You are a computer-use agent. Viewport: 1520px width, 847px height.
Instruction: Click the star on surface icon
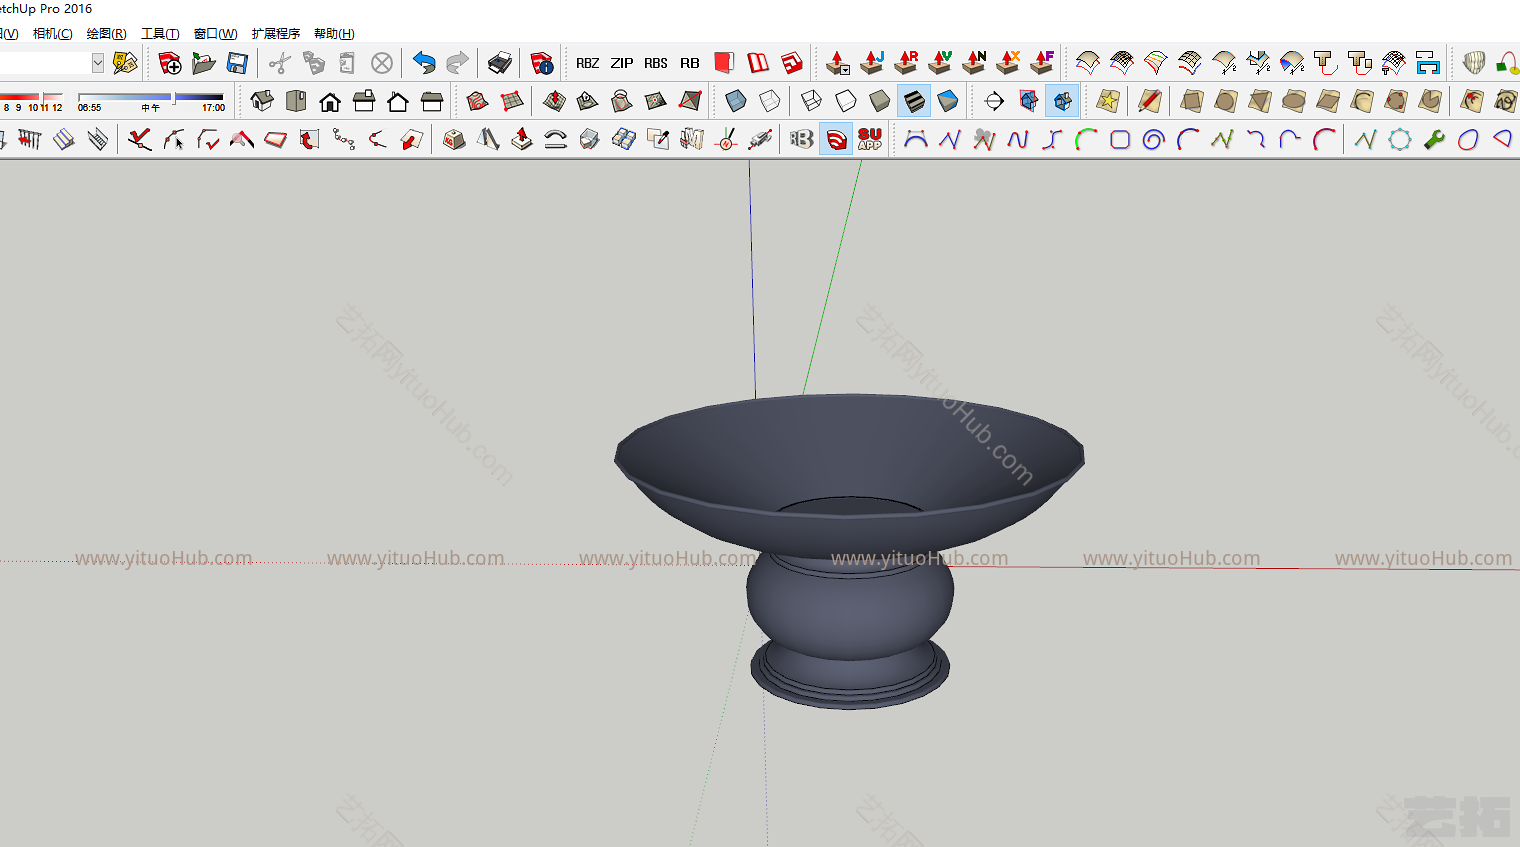1108,101
